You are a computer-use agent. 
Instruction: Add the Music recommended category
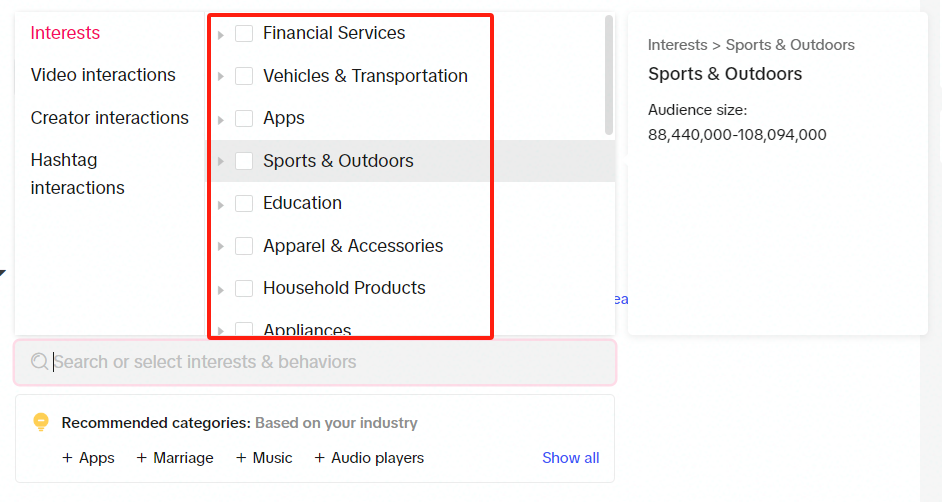pyautogui.click(x=264, y=458)
